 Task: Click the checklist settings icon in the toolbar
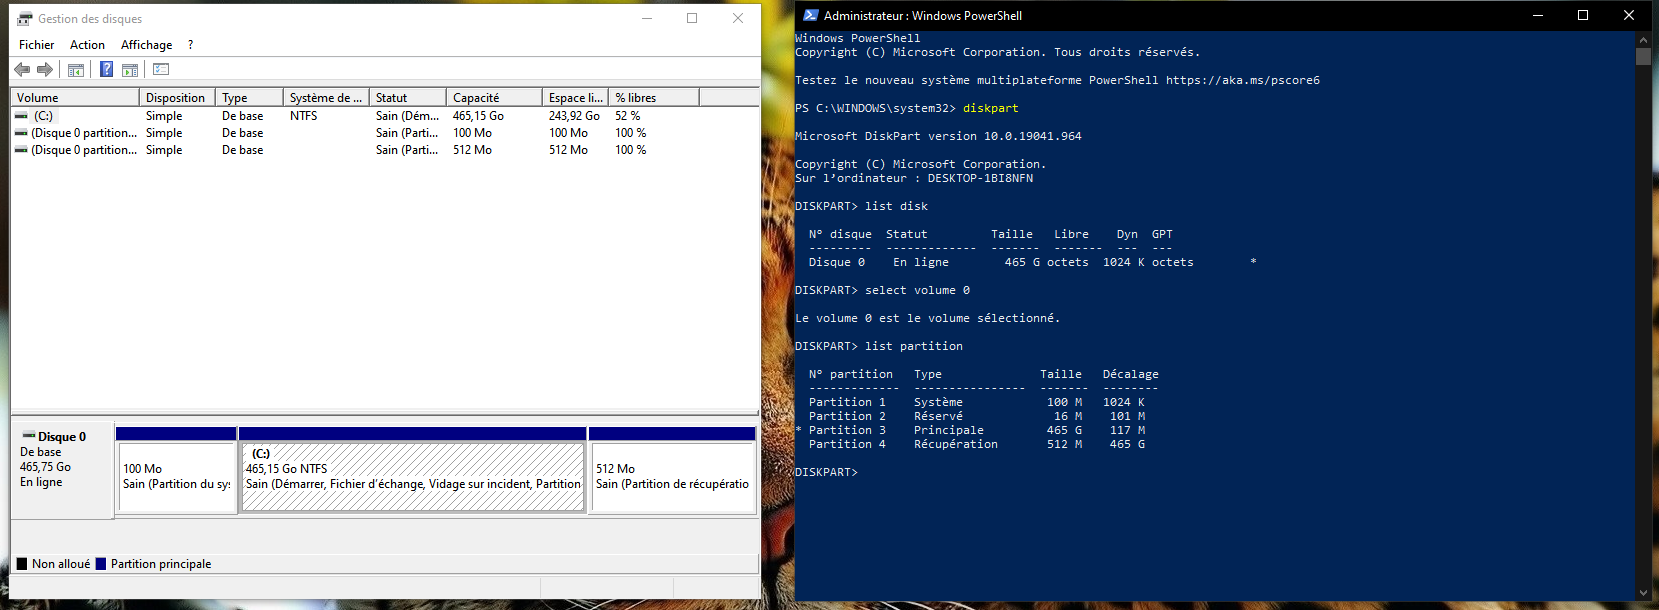tap(161, 69)
